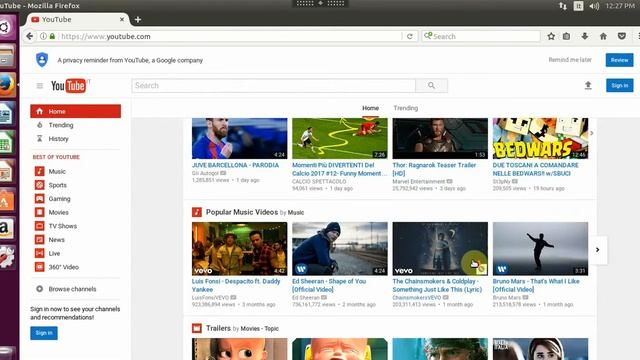Switch to the Home tab
The width and height of the screenshot is (640, 360).
coord(370,108)
